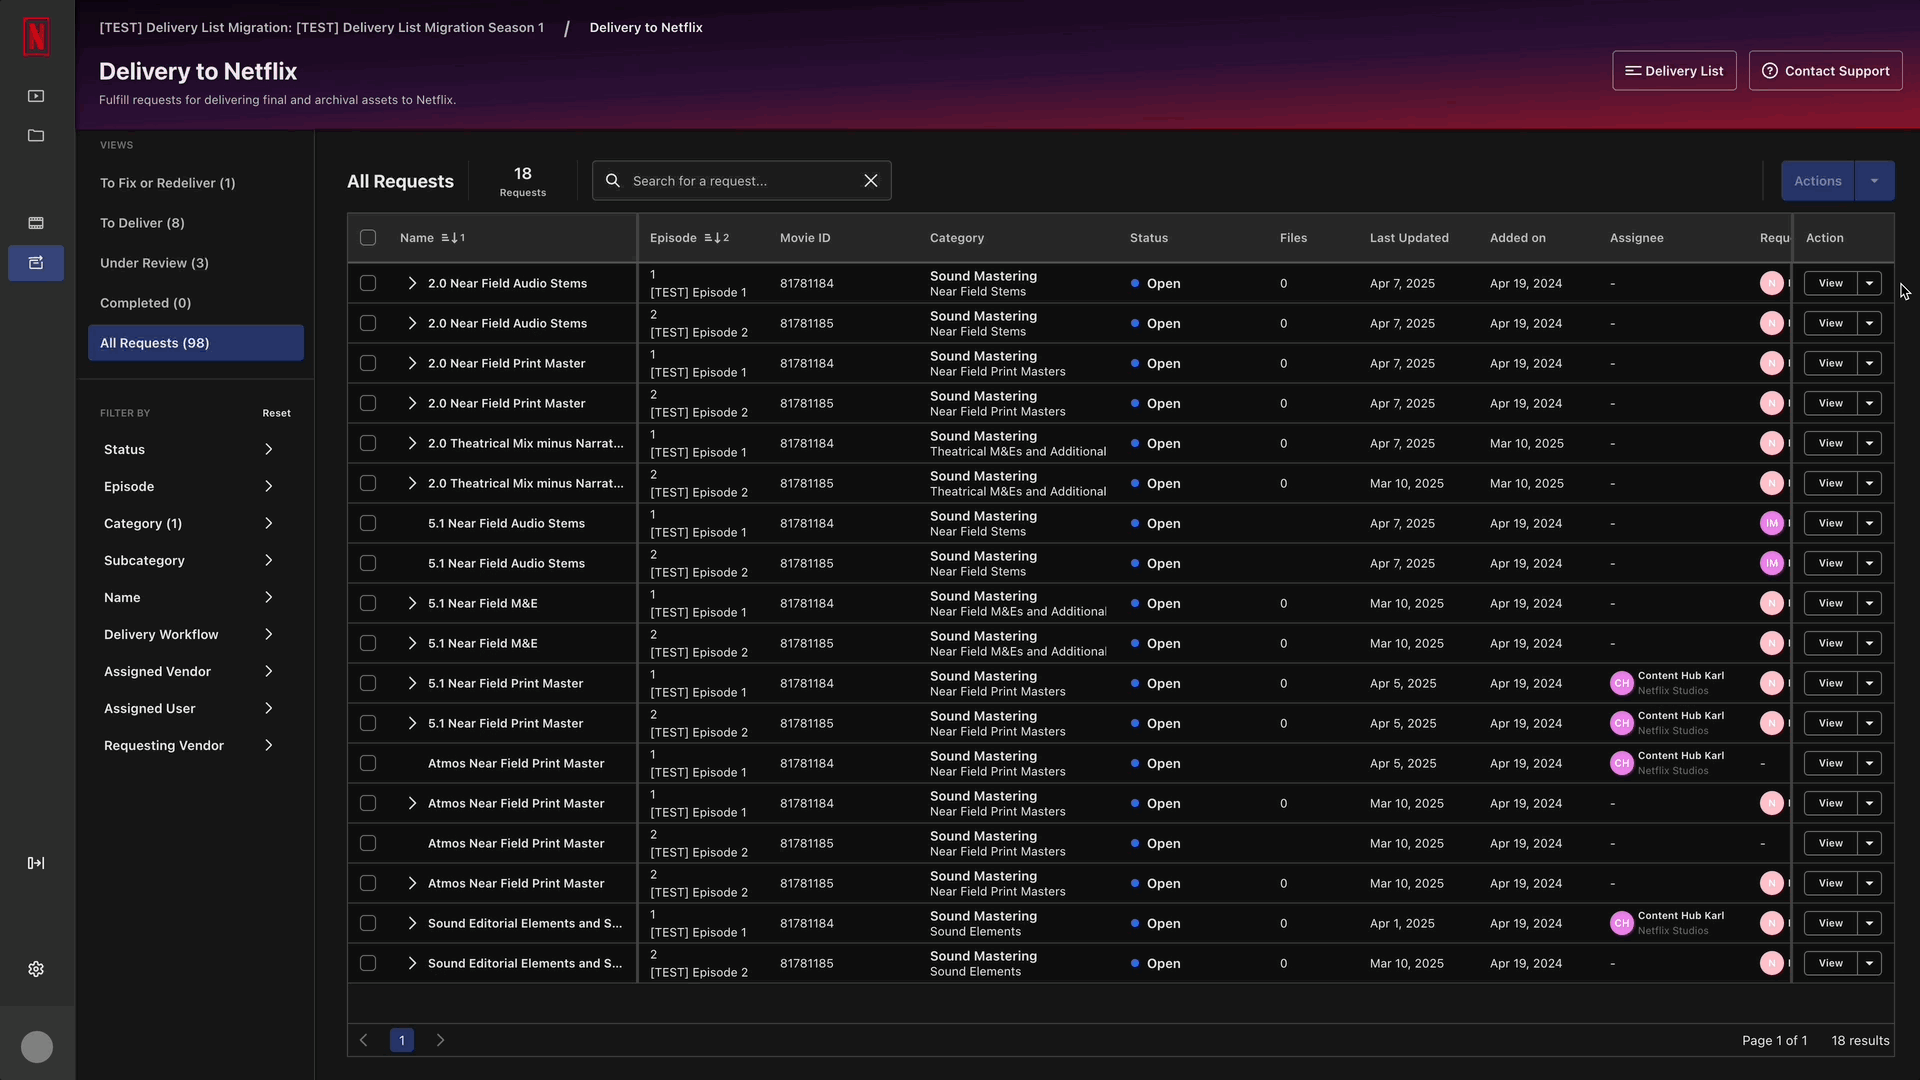The height and width of the screenshot is (1080, 1920).
Task: Check 2.0 Near Field Audio Stems Episode 1 row
Action: tap(368, 283)
